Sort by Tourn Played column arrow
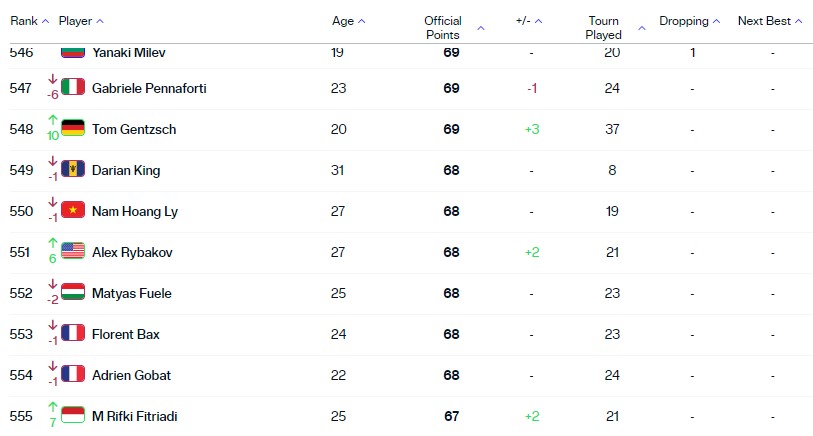Screen dimensions: 813x436 point(642,28)
